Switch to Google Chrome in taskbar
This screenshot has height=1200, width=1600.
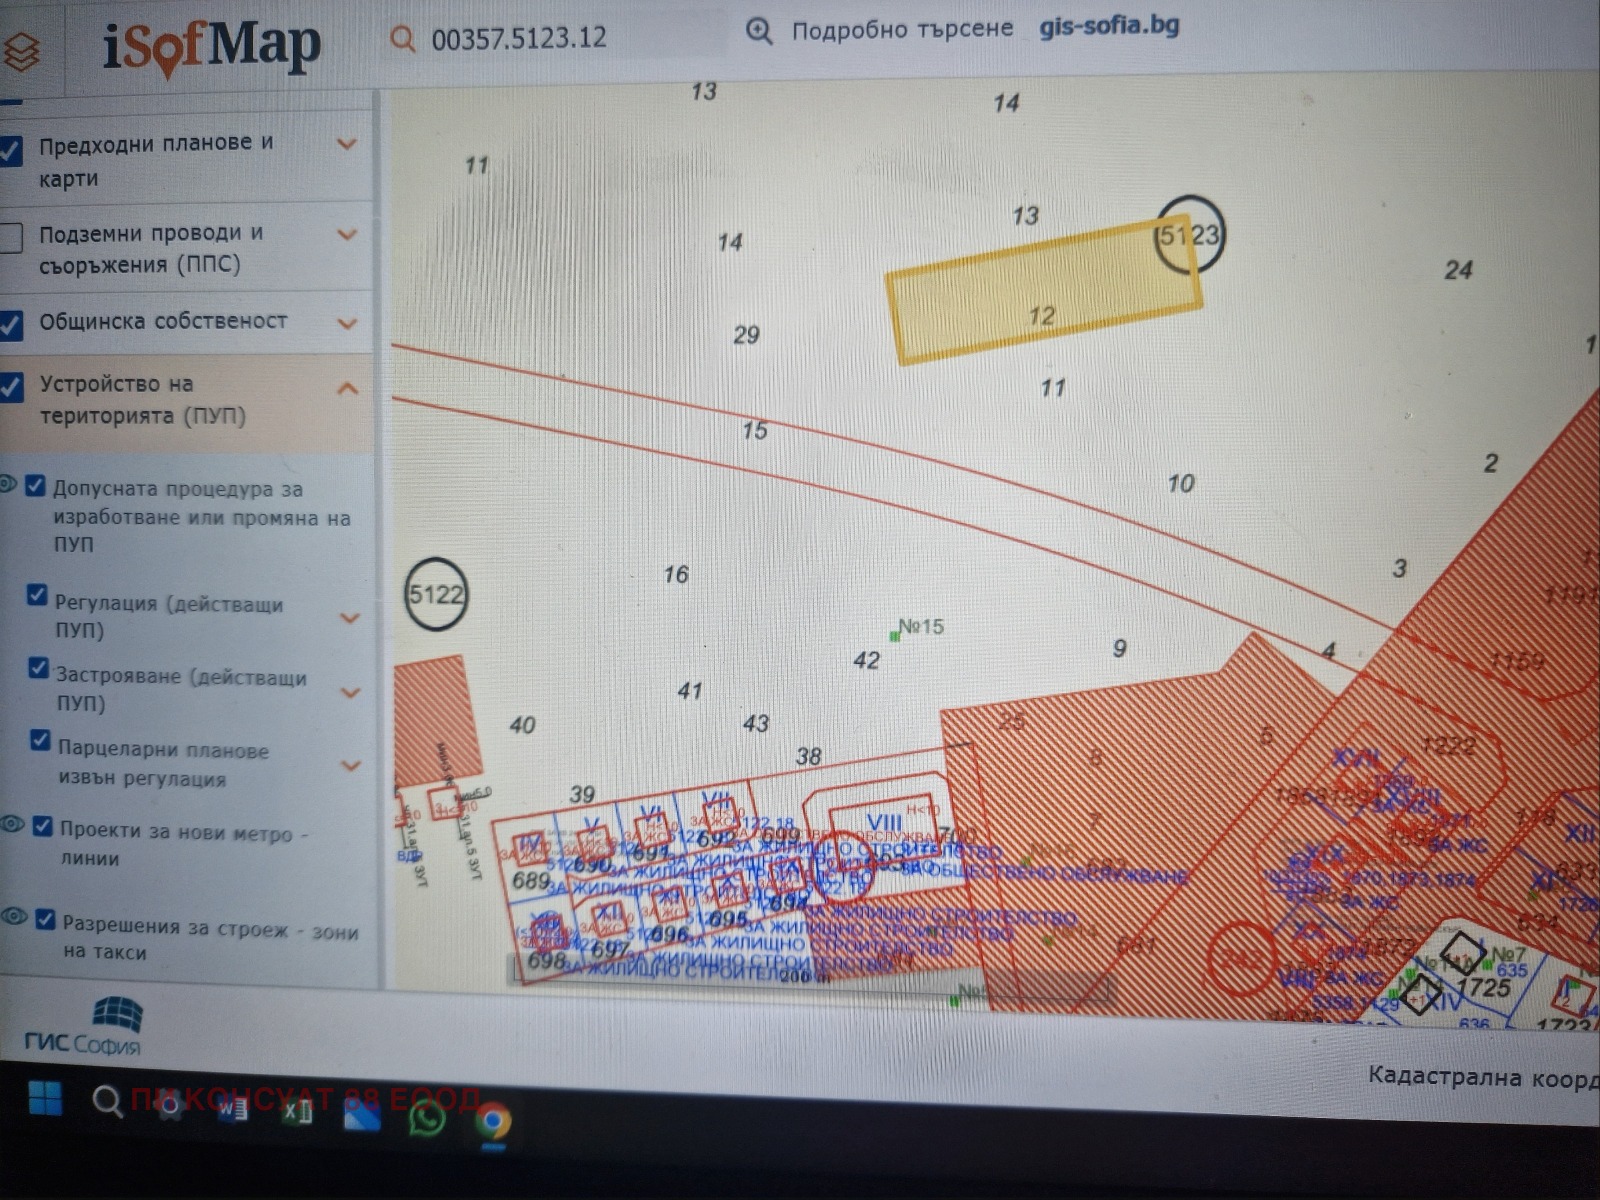[x=491, y=1122]
